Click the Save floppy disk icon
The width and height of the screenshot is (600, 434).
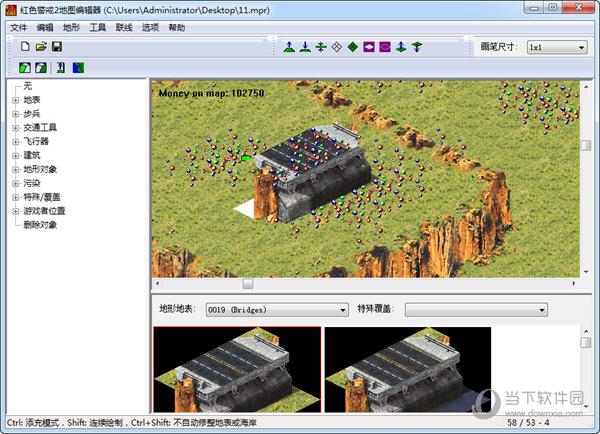point(57,47)
